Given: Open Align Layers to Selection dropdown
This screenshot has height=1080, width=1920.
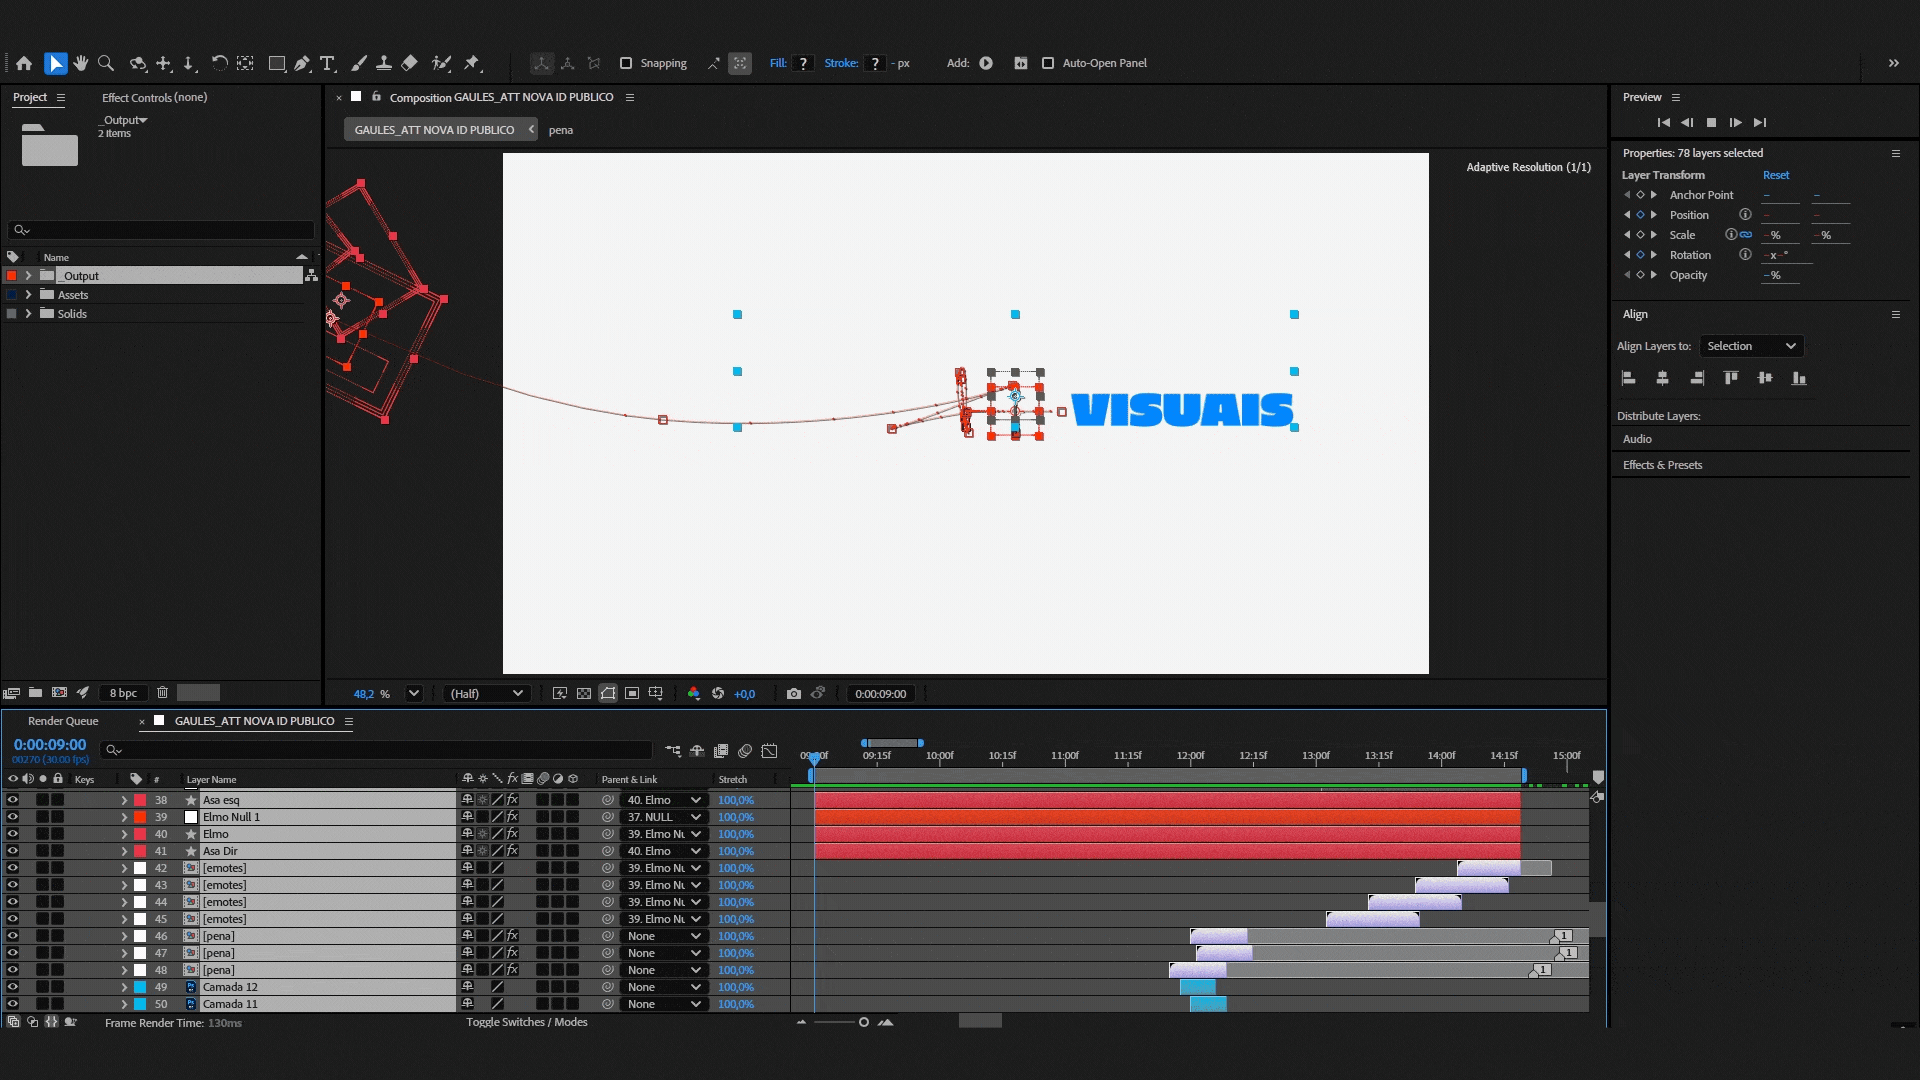Looking at the screenshot, I should coord(1751,346).
